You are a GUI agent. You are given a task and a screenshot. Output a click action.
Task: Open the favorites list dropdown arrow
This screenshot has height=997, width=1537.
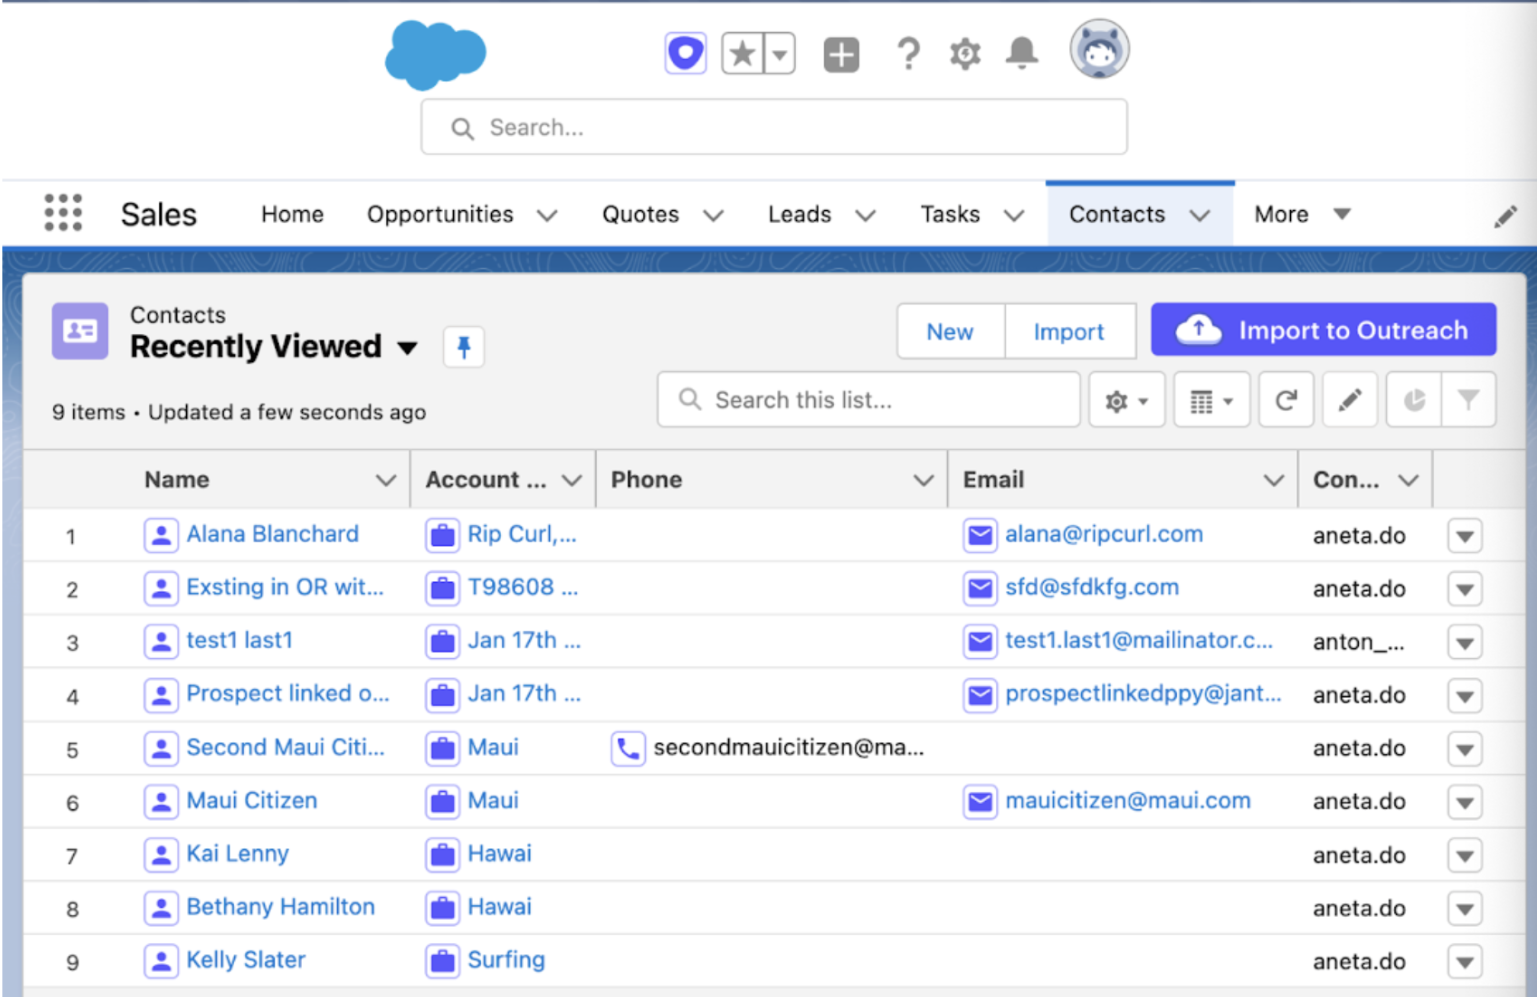point(780,53)
